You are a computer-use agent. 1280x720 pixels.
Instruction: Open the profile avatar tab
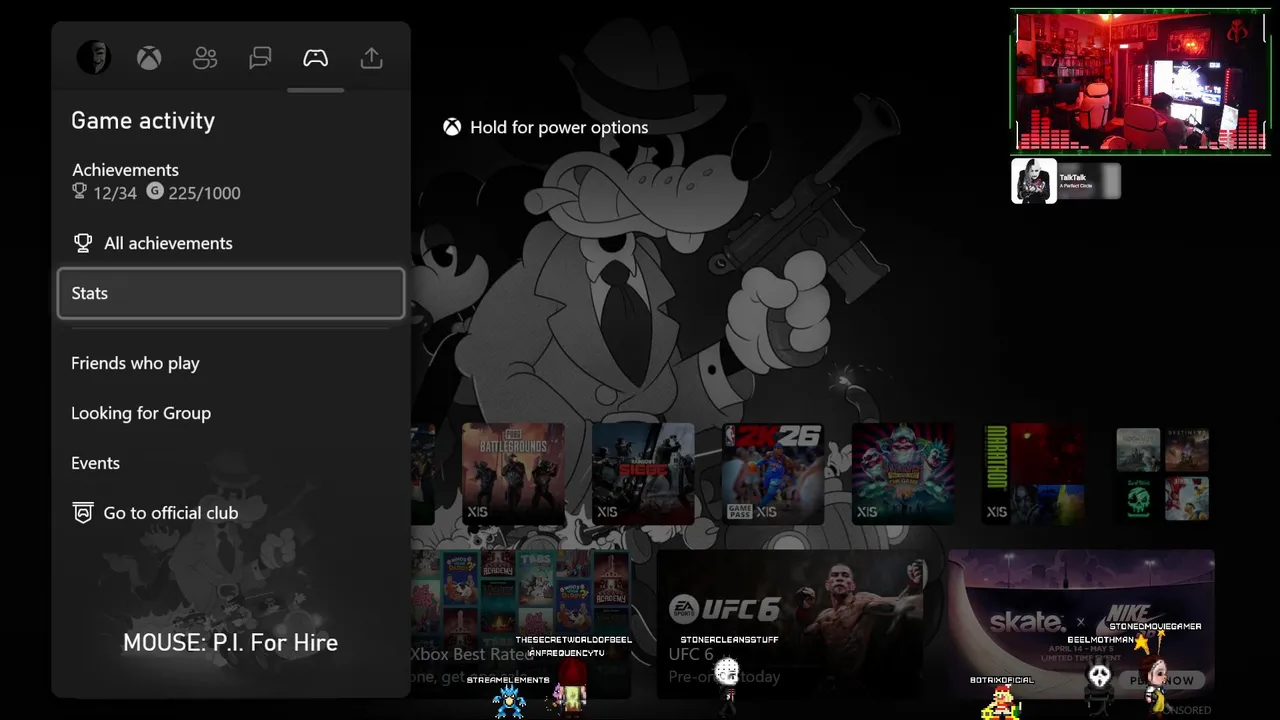pyautogui.click(x=94, y=58)
